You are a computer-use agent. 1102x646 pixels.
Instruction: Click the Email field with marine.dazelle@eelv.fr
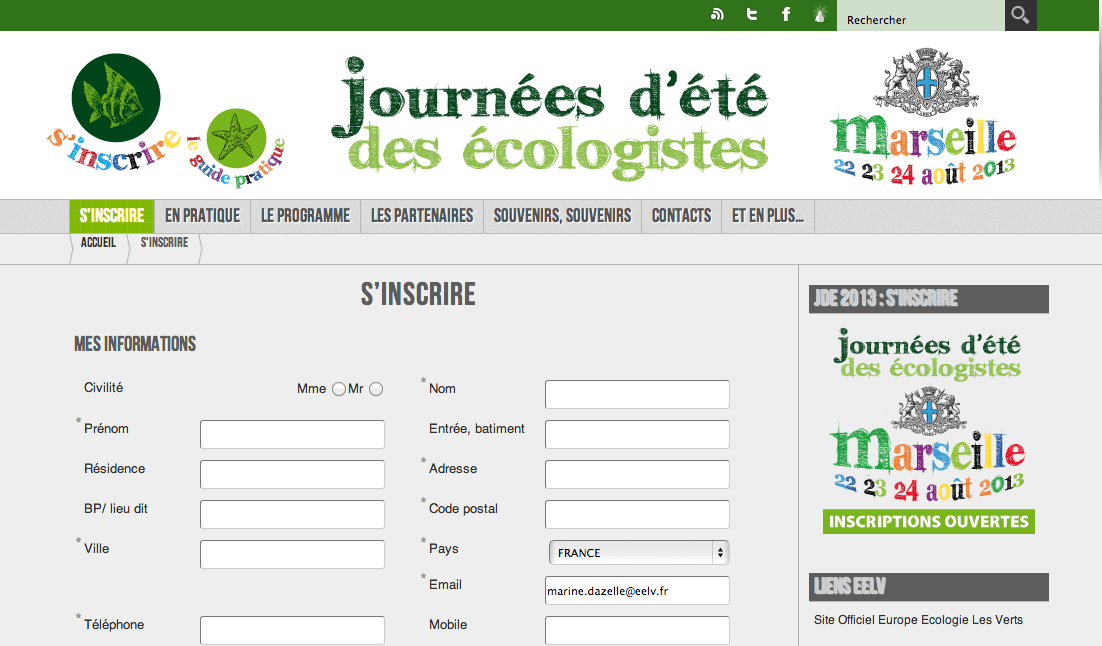(x=637, y=590)
